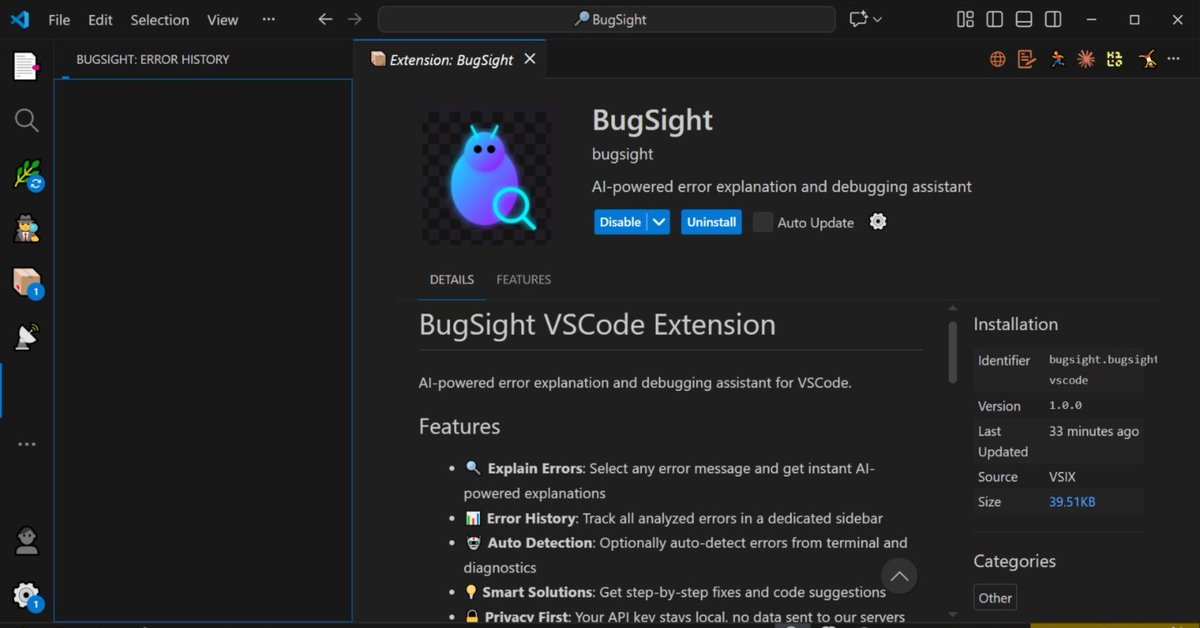Screen dimensions: 1200x628
Task: Click the Installation heading
Action: coord(1015,324)
